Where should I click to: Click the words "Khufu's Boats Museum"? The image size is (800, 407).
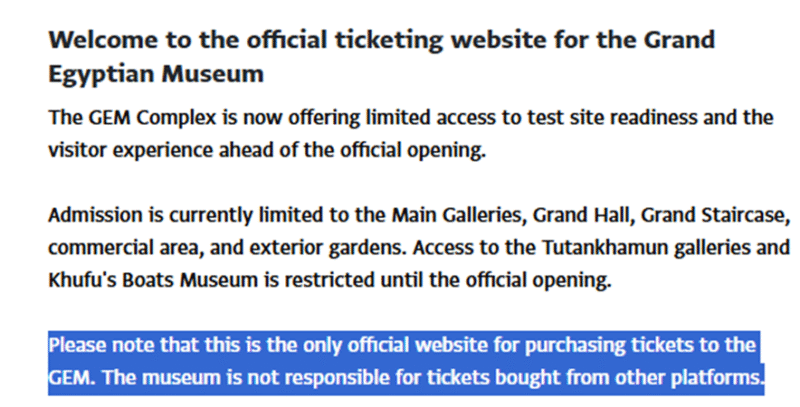pos(154,281)
